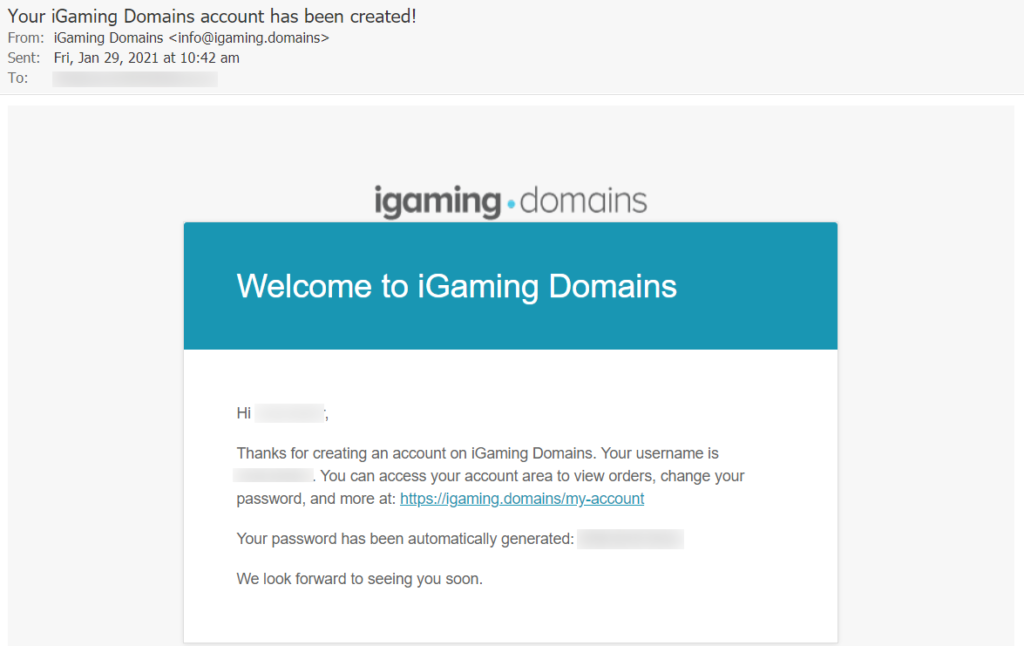This screenshot has height=646, width=1024.
Task: Select the blurred recipient in the To field
Action: coord(135,78)
